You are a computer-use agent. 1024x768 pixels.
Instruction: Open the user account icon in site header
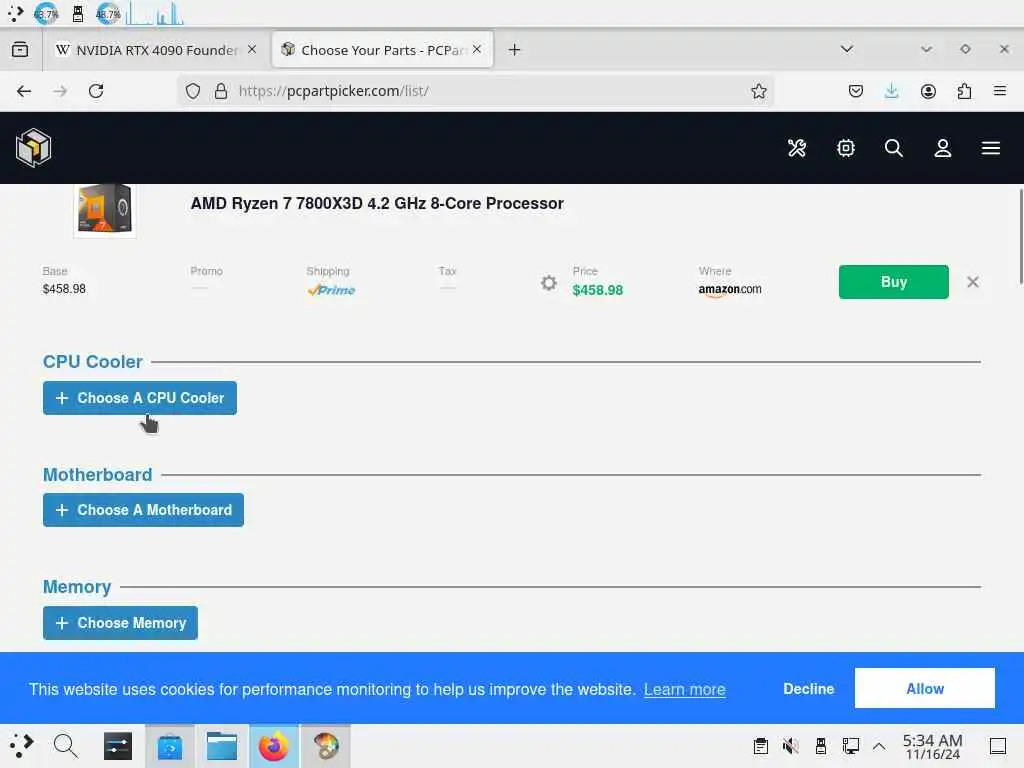942,148
